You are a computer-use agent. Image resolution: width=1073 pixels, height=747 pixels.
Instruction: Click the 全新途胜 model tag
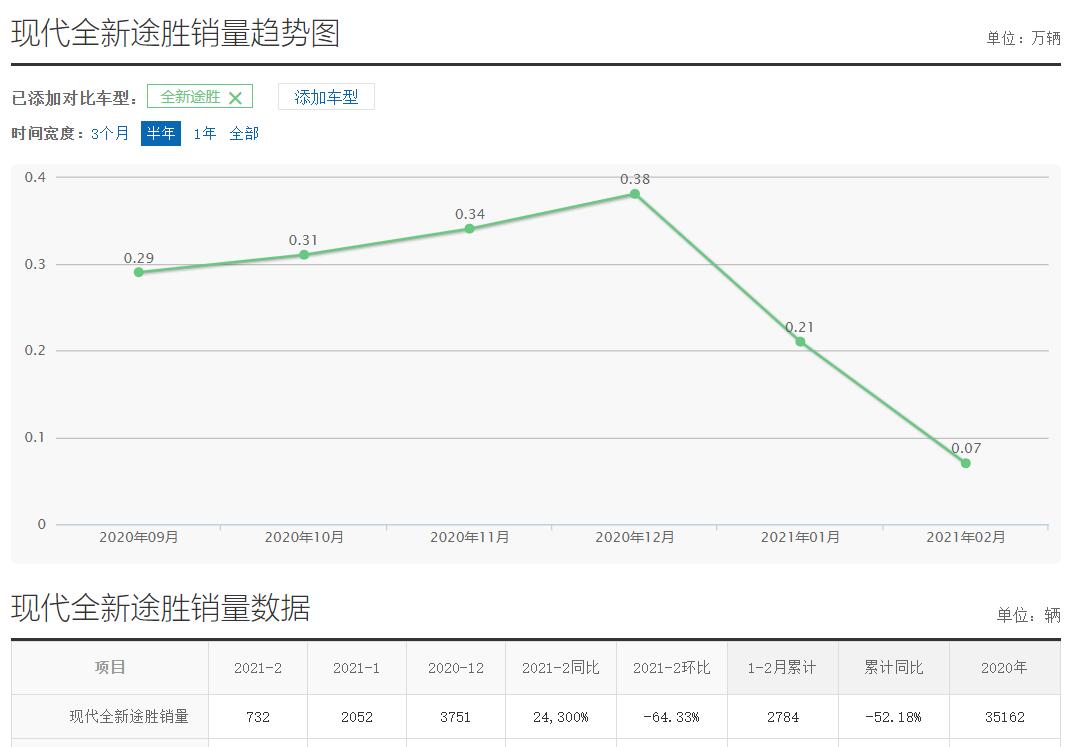click(x=190, y=97)
